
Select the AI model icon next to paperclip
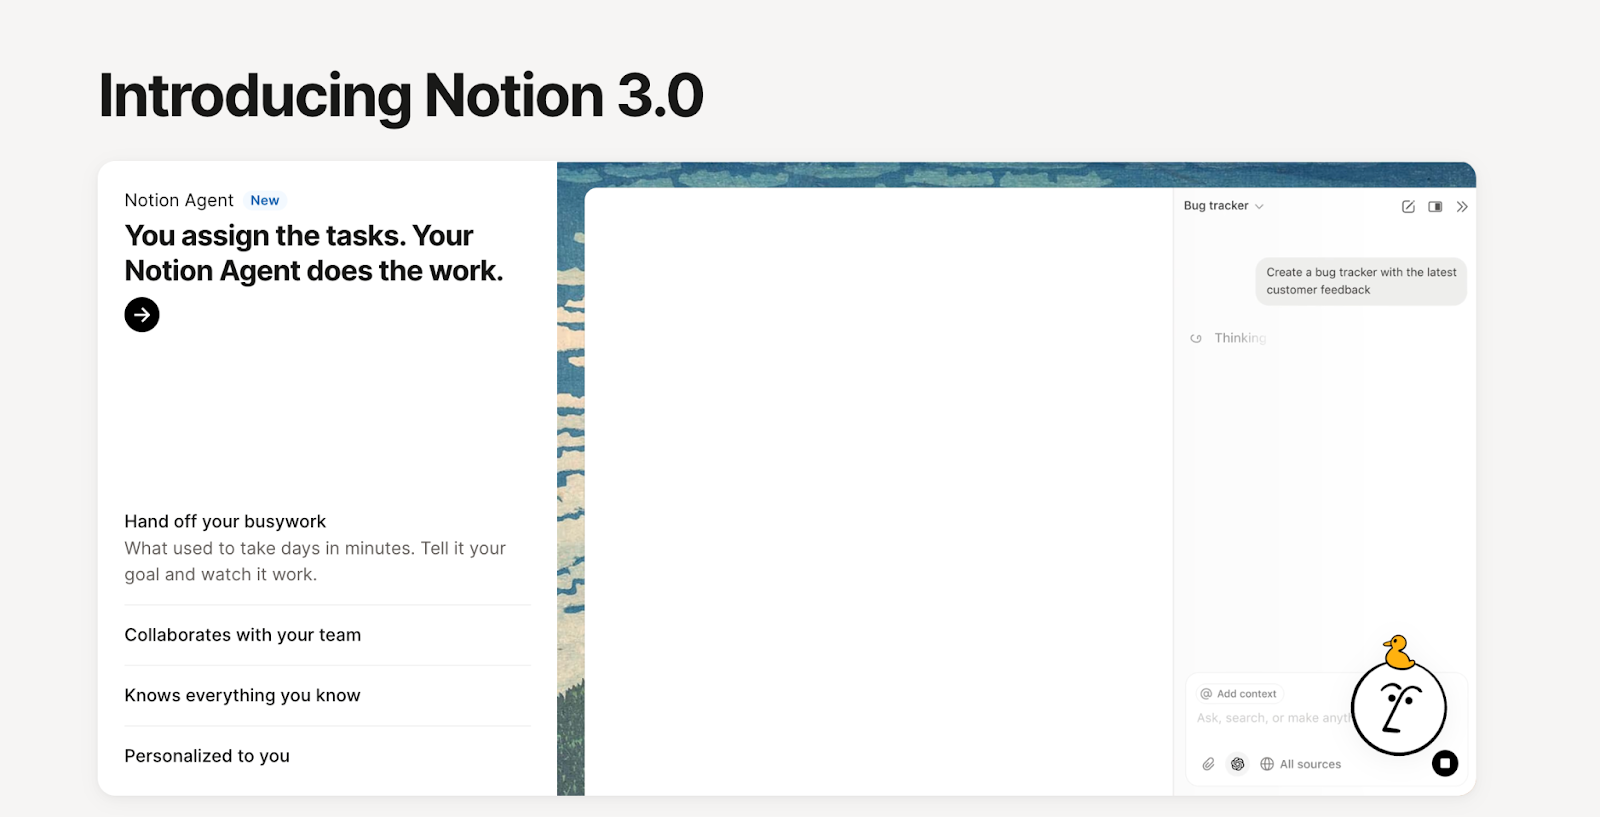pos(1238,764)
